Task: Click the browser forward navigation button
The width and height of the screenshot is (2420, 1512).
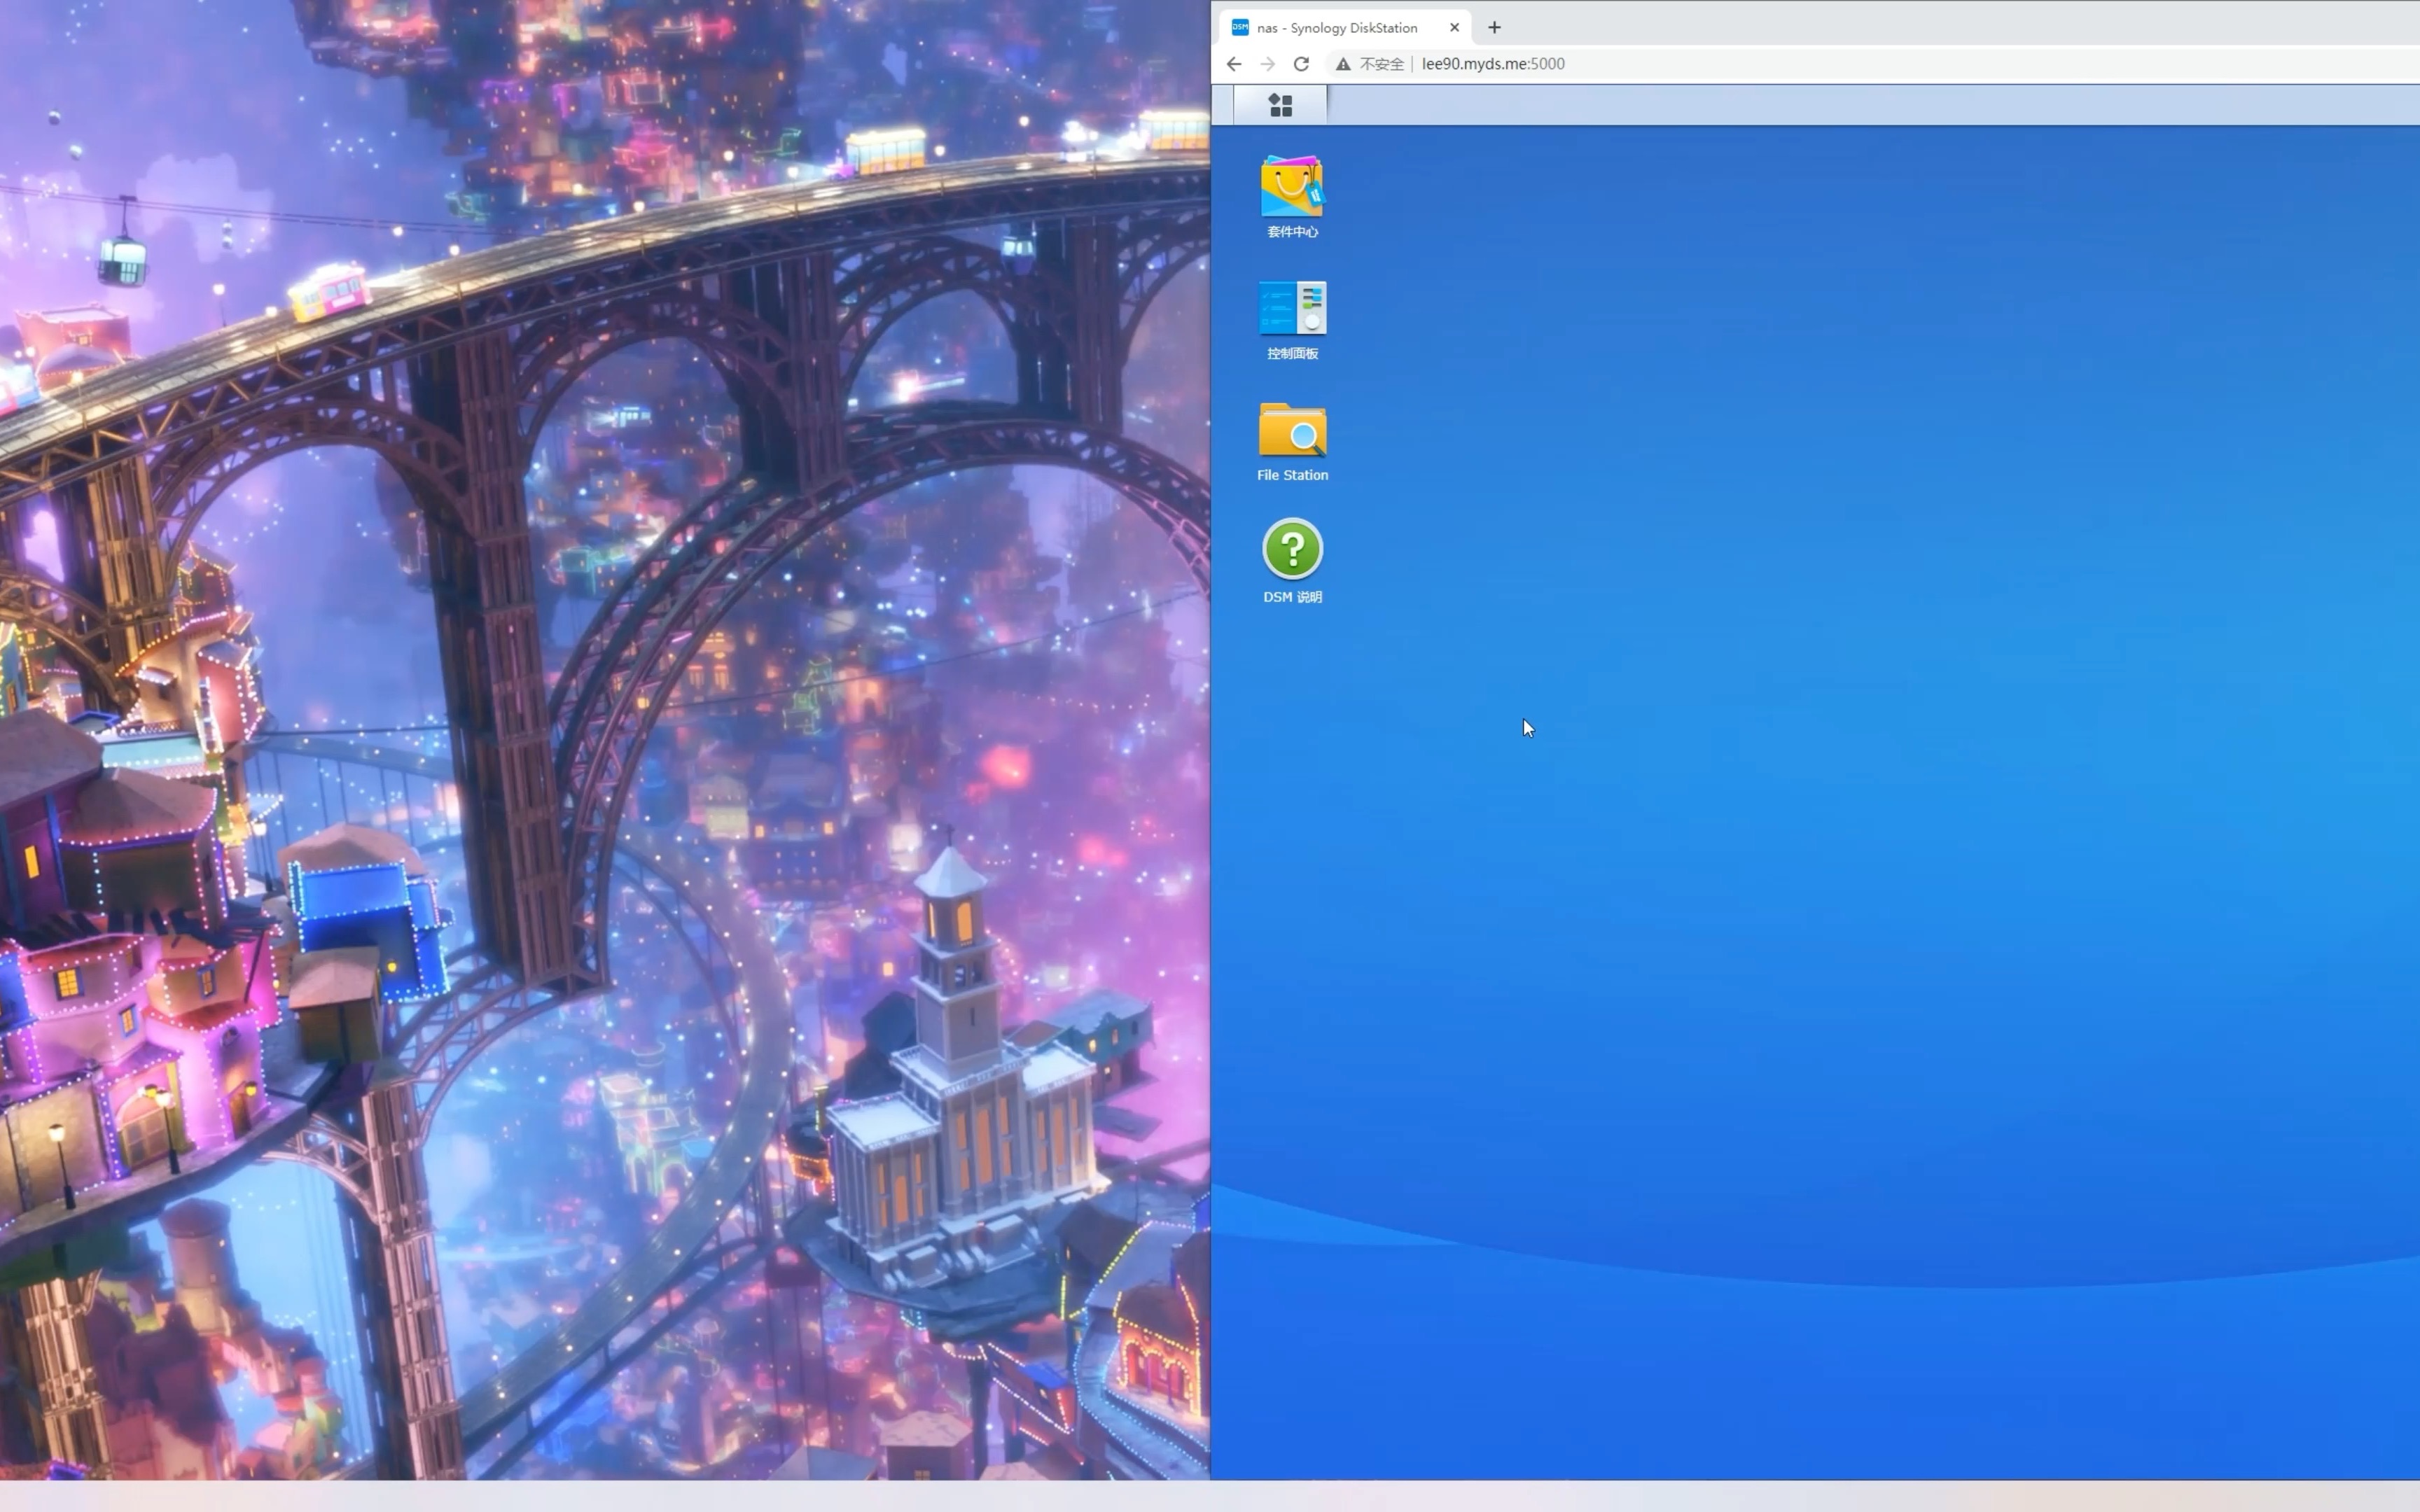Action: pyautogui.click(x=1268, y=63)
